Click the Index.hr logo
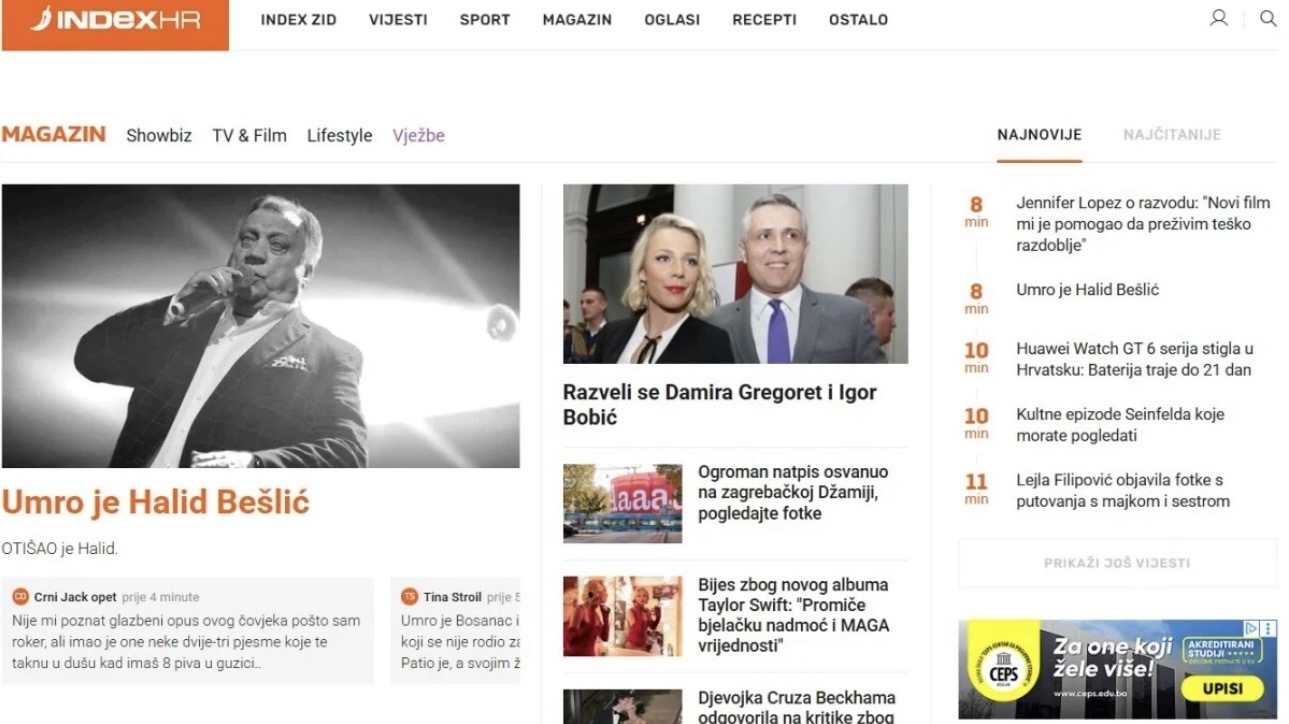1289x724 pixels. (x=115, y=22)
